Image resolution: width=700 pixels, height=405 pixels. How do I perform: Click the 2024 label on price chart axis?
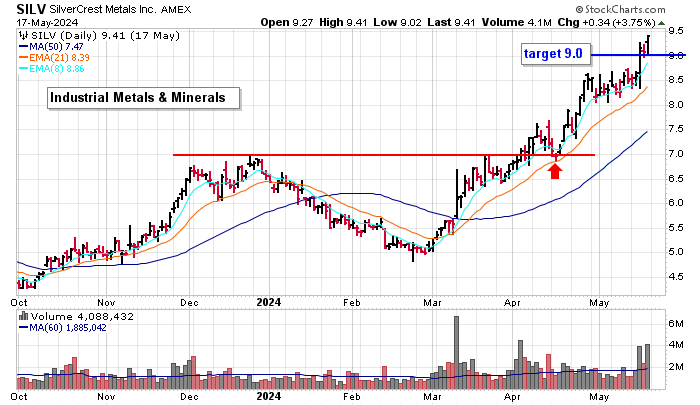(x=268, y=302)
